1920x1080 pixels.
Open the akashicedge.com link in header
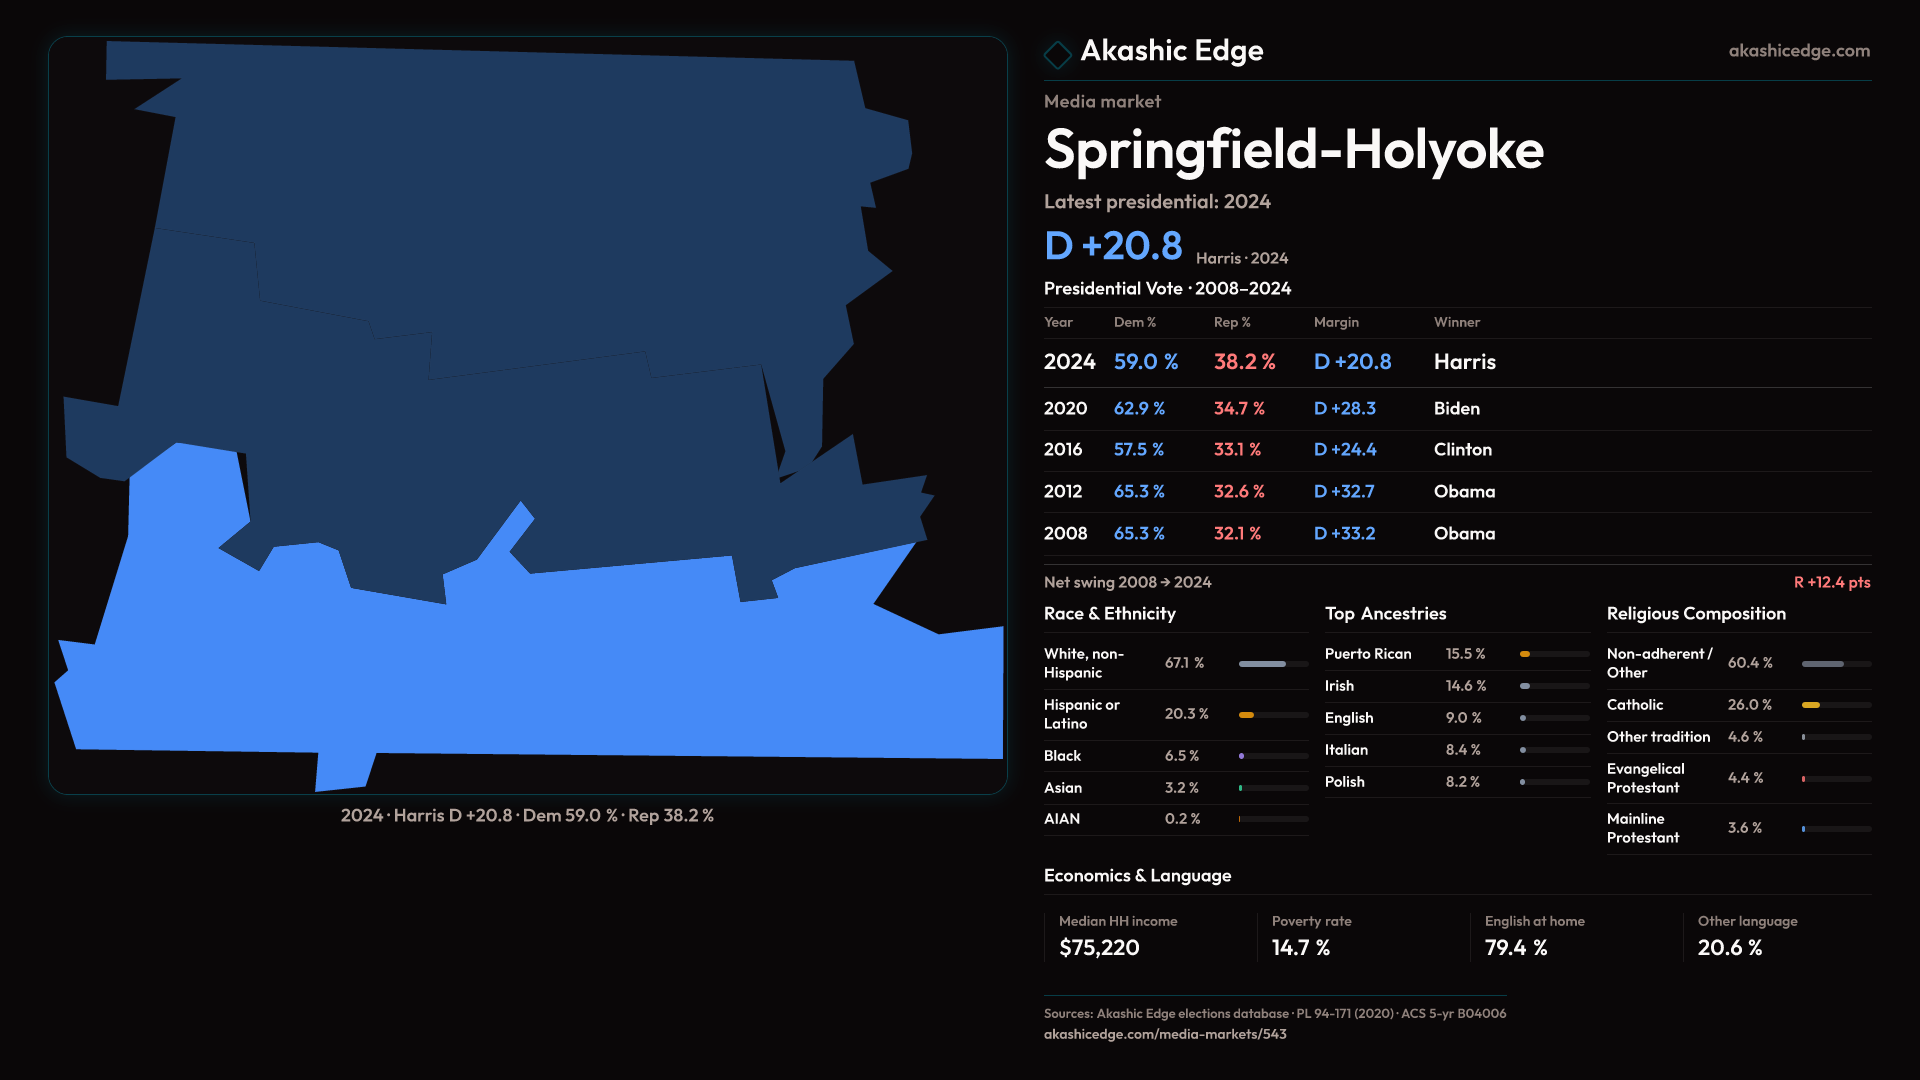(x=1798, y=51)
